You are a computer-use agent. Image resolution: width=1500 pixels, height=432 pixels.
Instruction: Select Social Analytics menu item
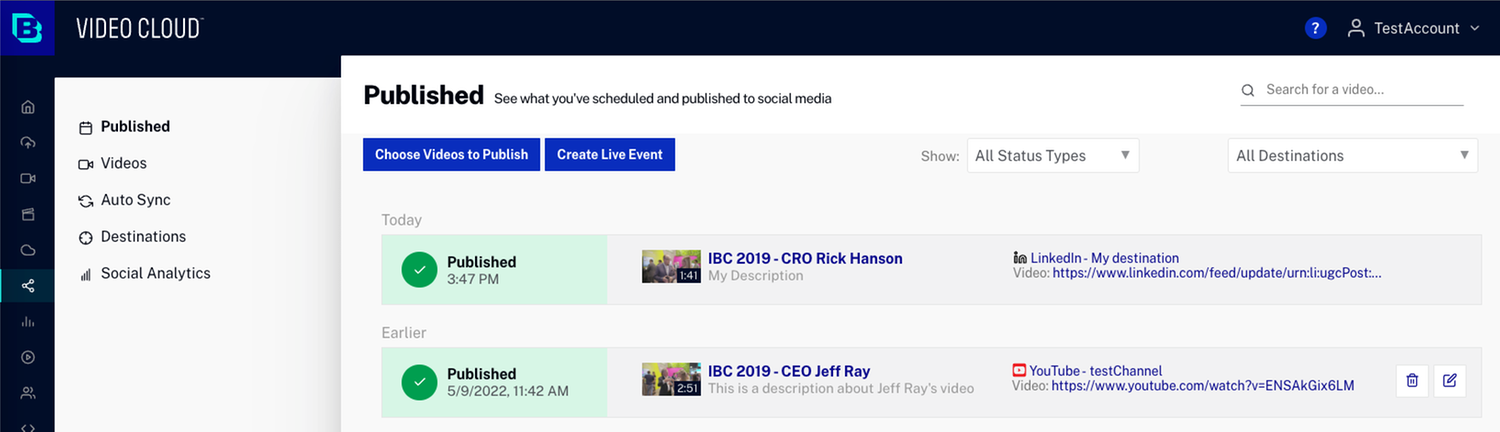coord(155,274)
